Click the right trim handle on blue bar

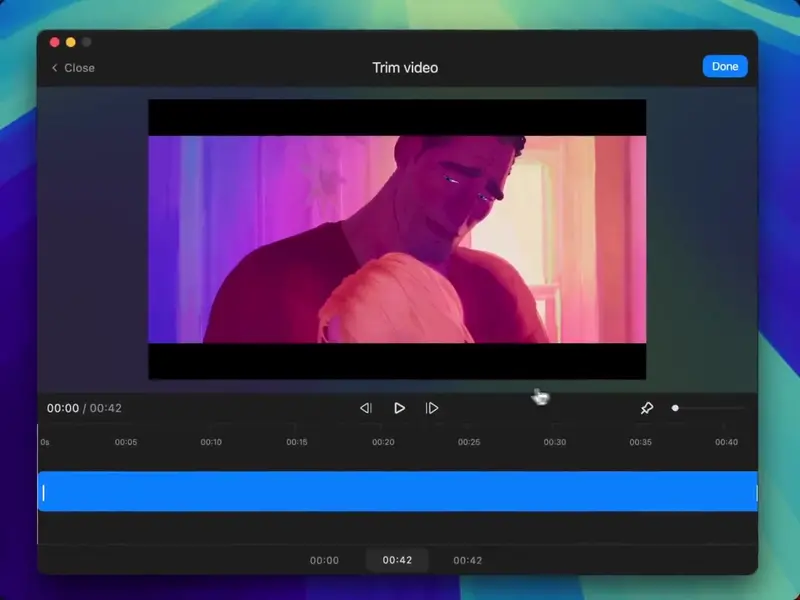coord(756,493)
